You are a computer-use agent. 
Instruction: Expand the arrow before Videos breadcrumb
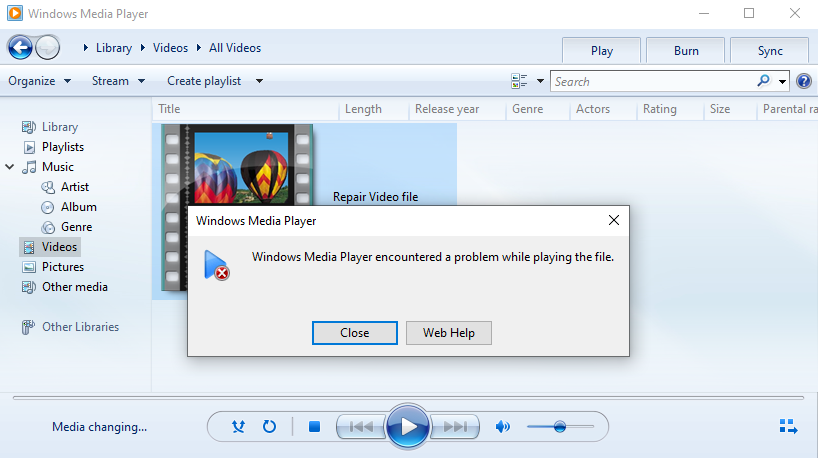point(142,48)
